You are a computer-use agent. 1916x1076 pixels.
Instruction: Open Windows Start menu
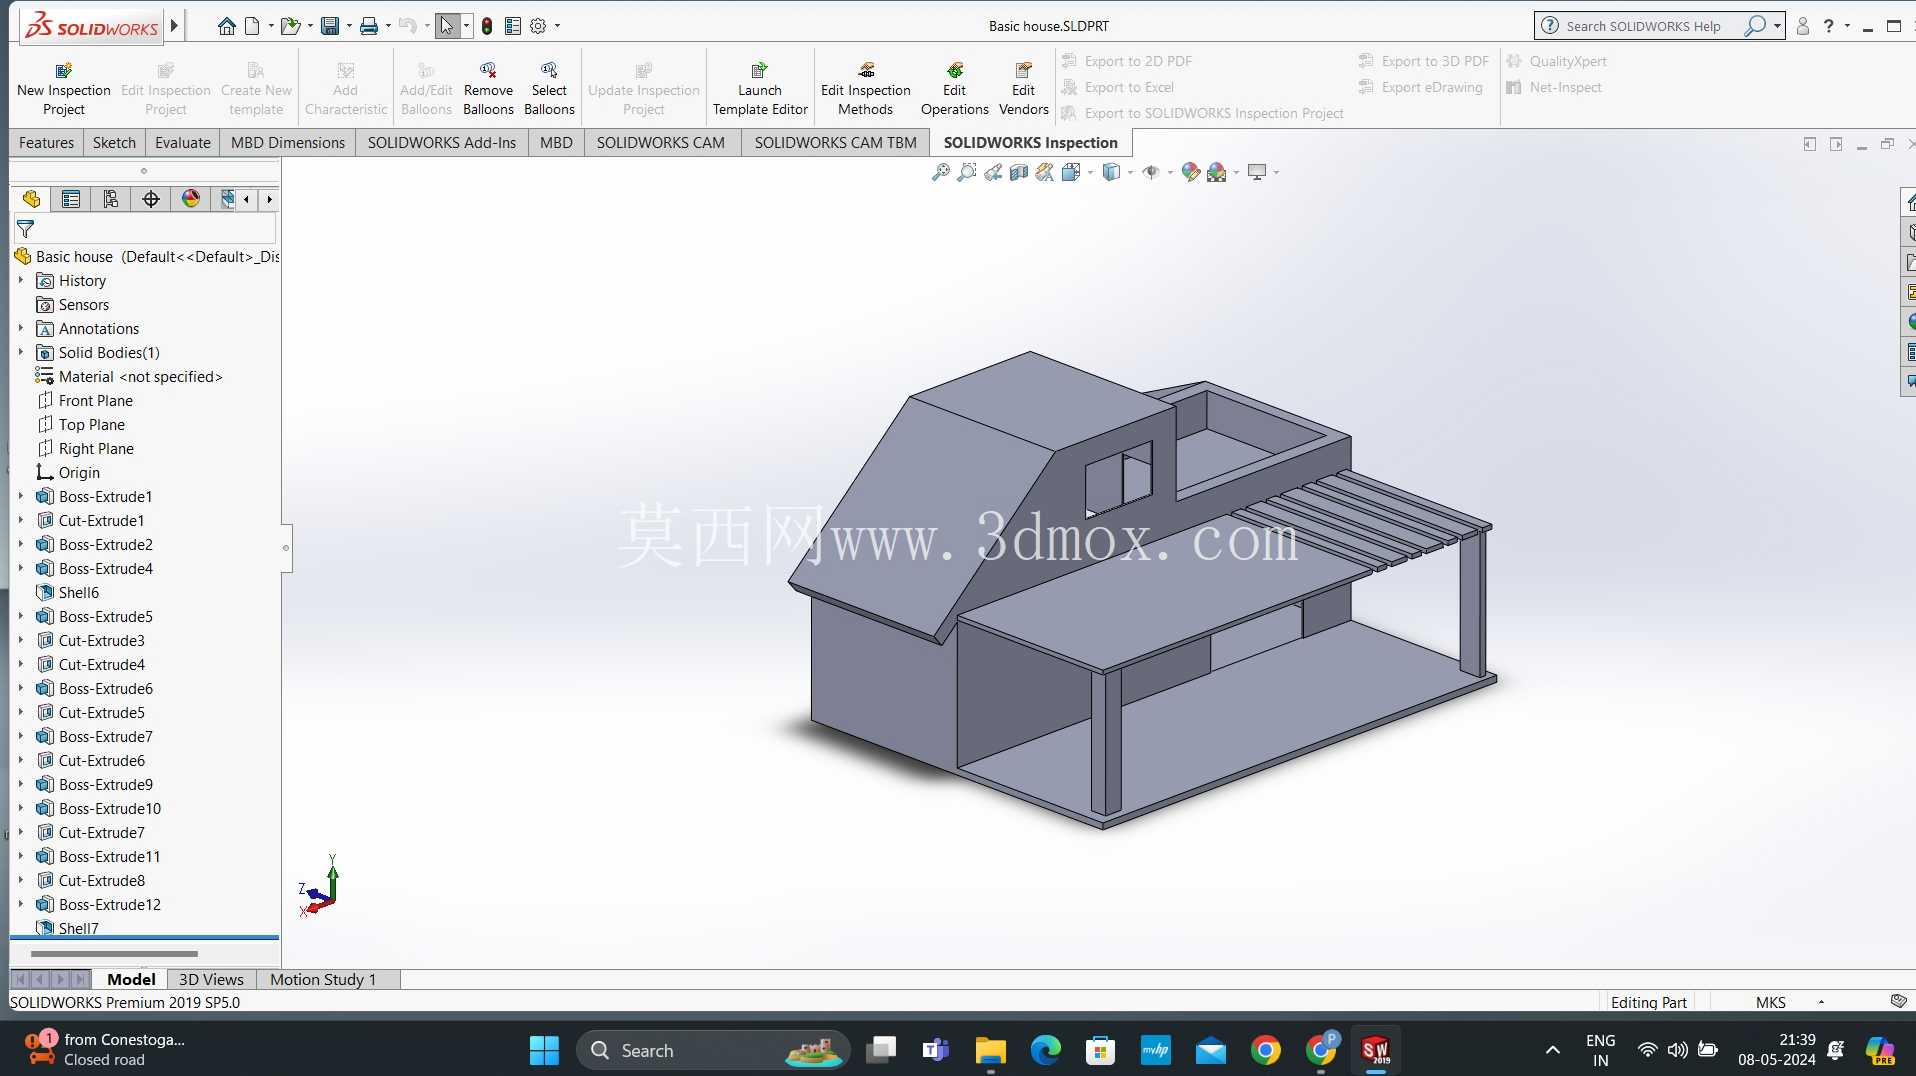tap(544, 1050)
